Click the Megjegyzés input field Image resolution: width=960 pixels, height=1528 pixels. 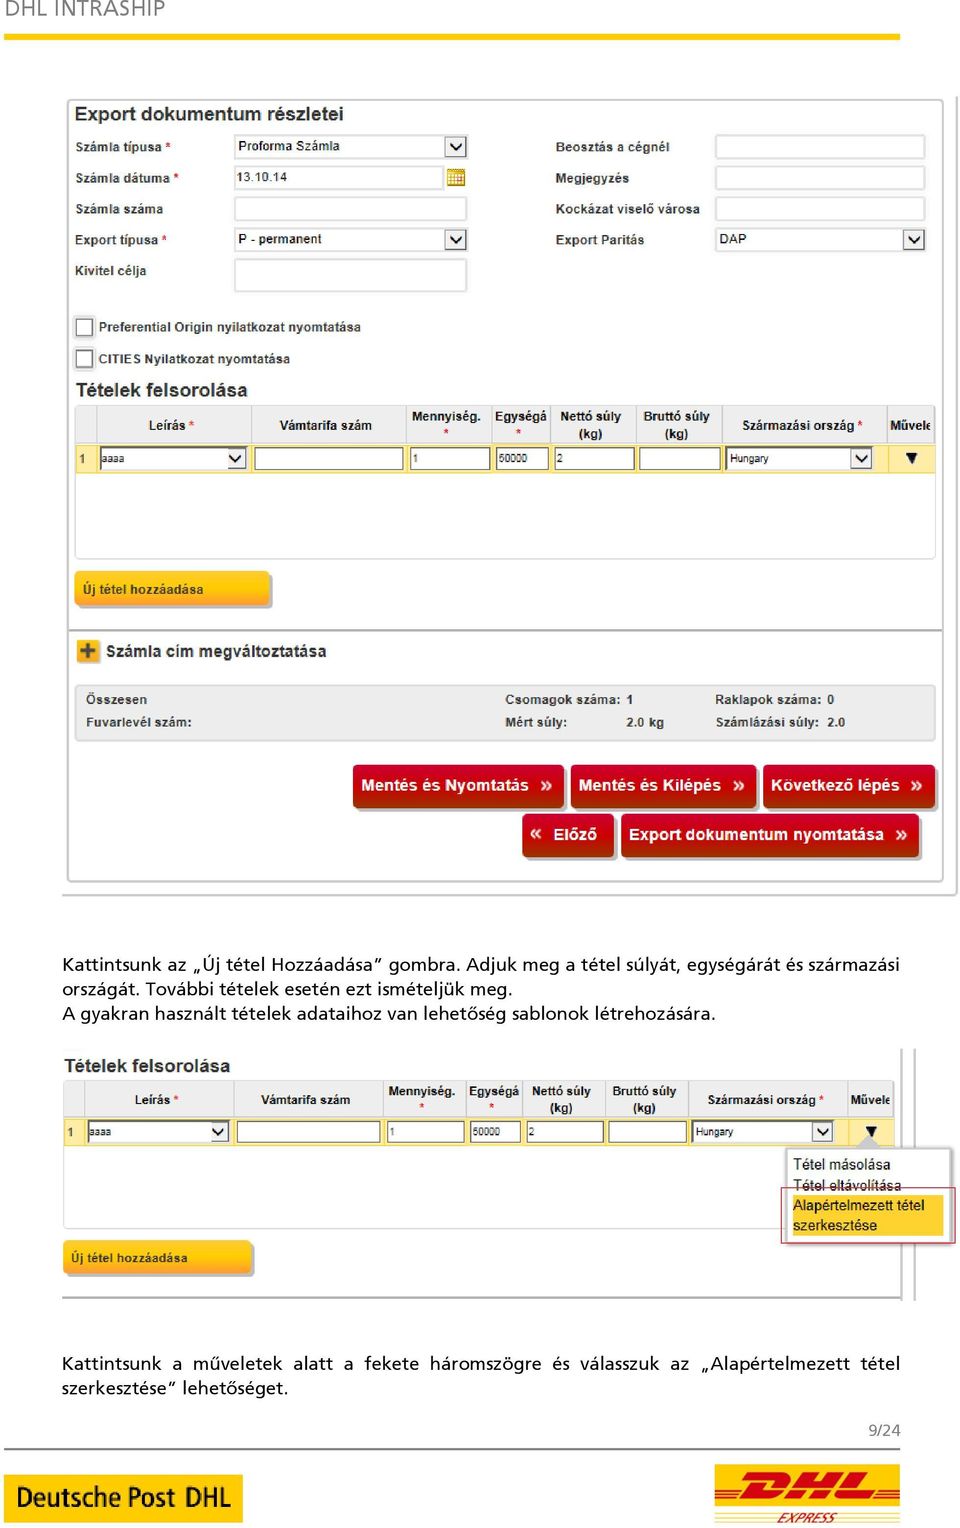(x=820, y=178)
